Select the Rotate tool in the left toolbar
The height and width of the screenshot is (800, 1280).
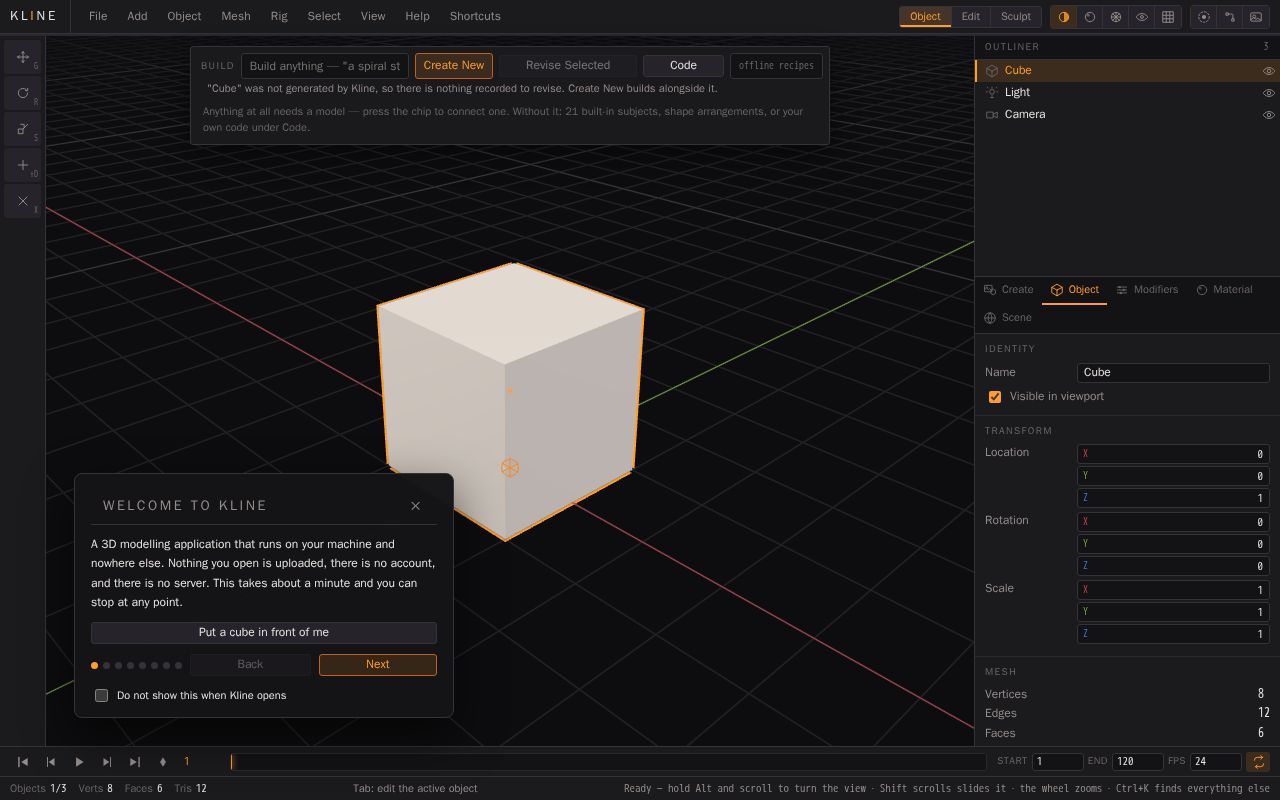tap(22, 93)
